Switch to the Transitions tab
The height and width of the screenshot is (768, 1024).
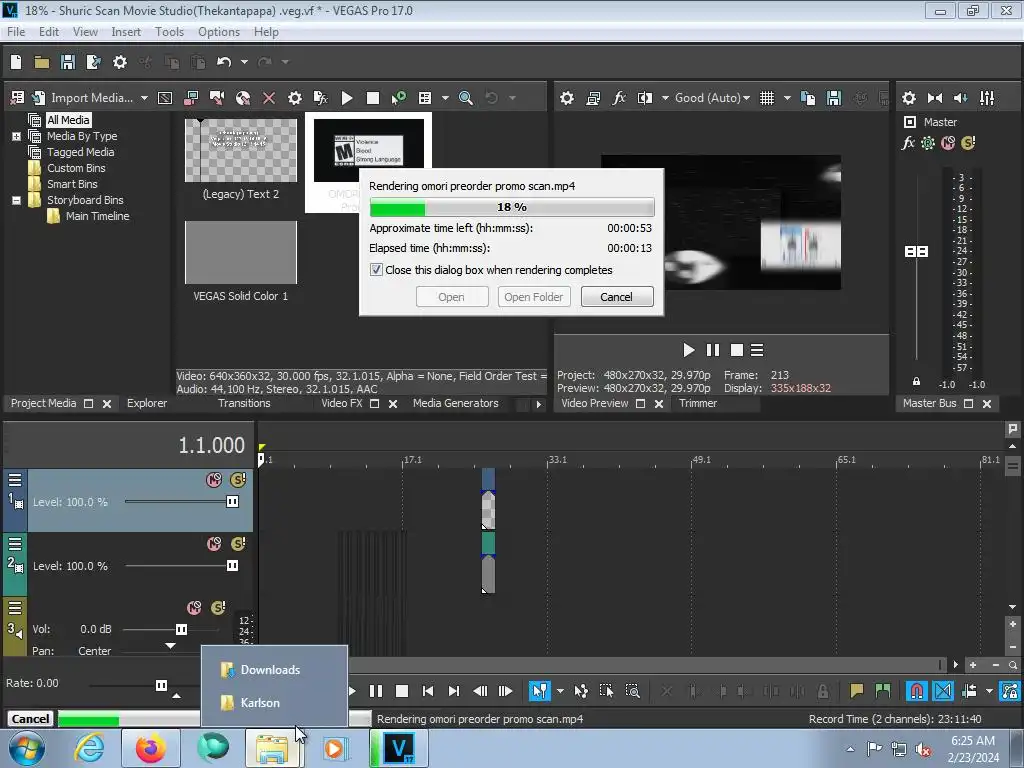tap(244, 404)
